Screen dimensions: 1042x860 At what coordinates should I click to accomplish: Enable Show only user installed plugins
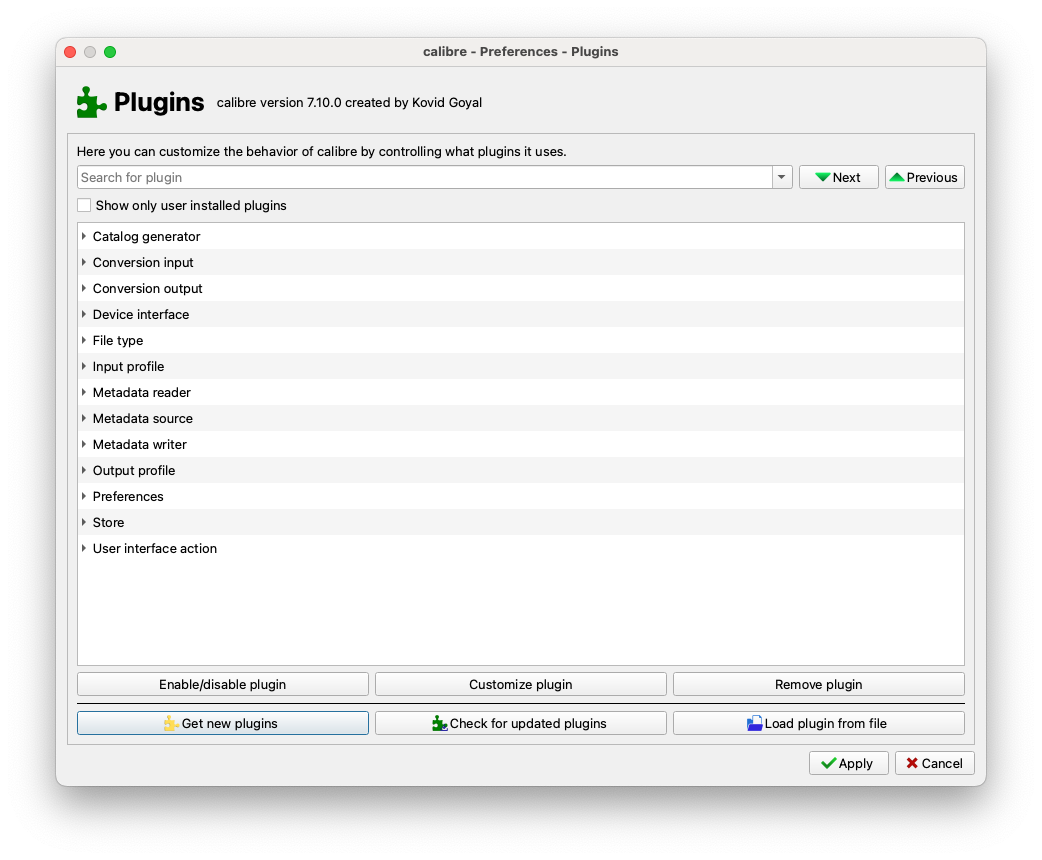[x=84, y=206]
